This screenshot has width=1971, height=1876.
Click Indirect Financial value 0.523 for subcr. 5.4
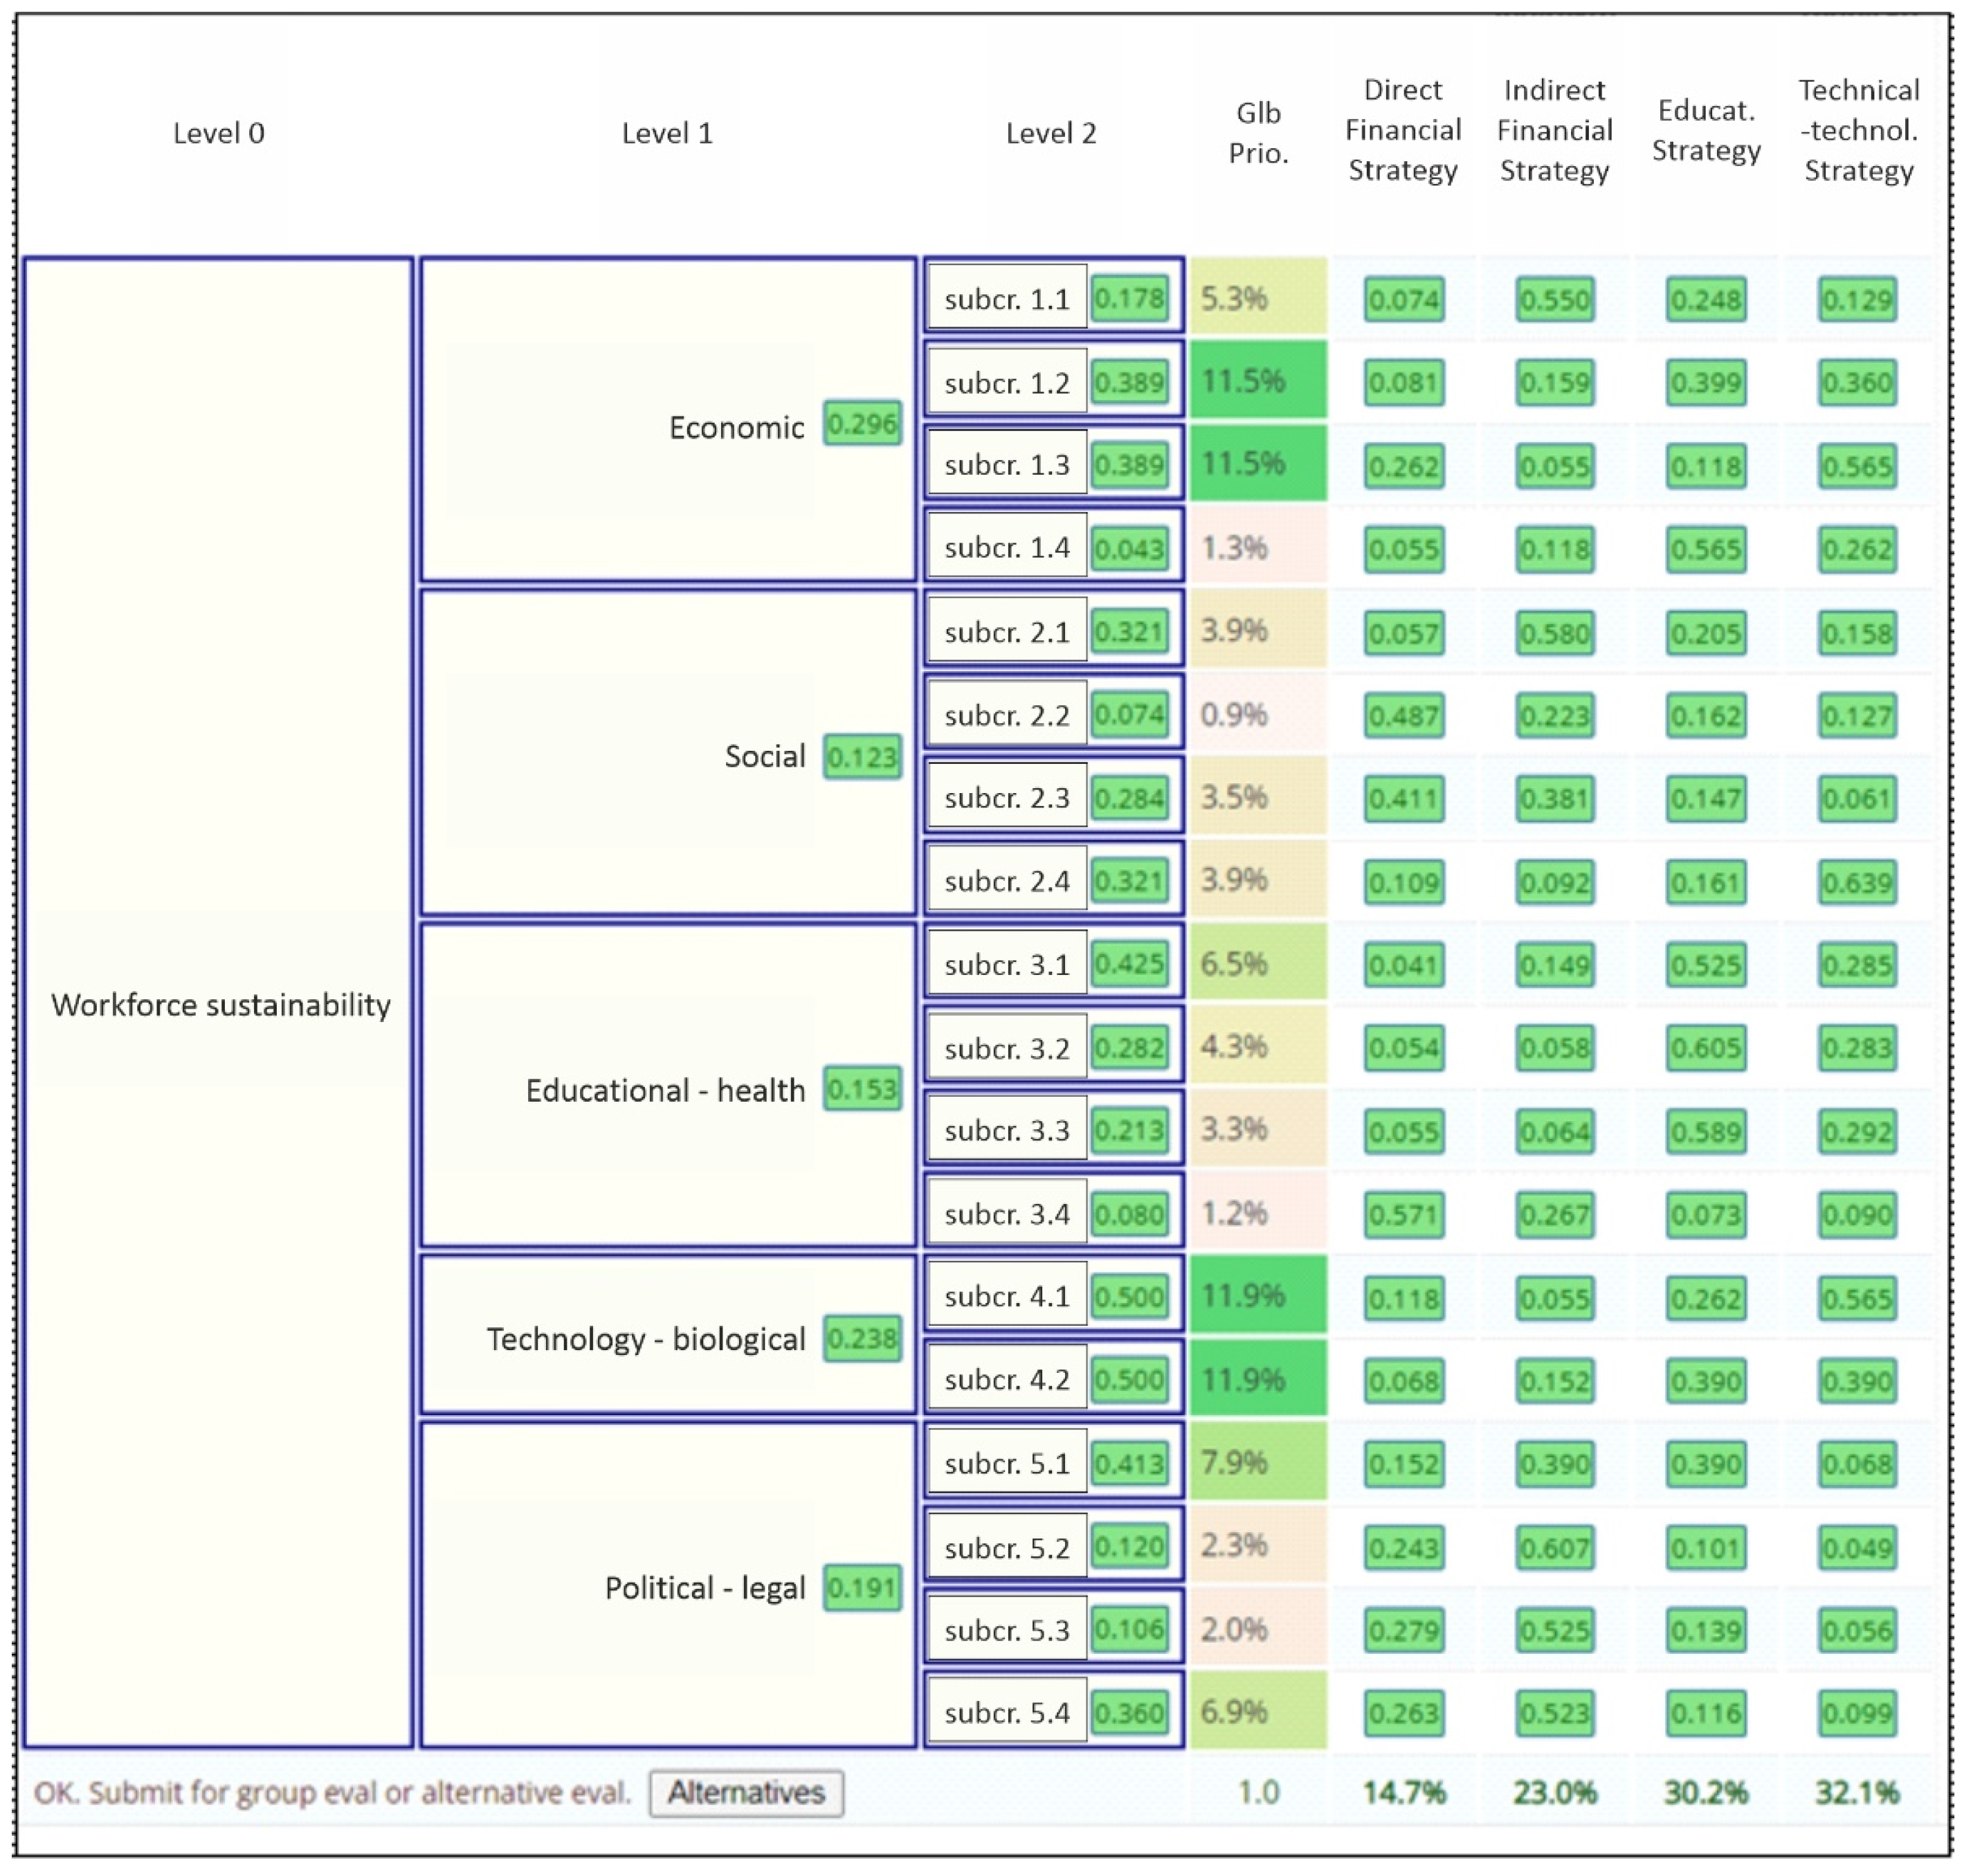point(1555,1713)
